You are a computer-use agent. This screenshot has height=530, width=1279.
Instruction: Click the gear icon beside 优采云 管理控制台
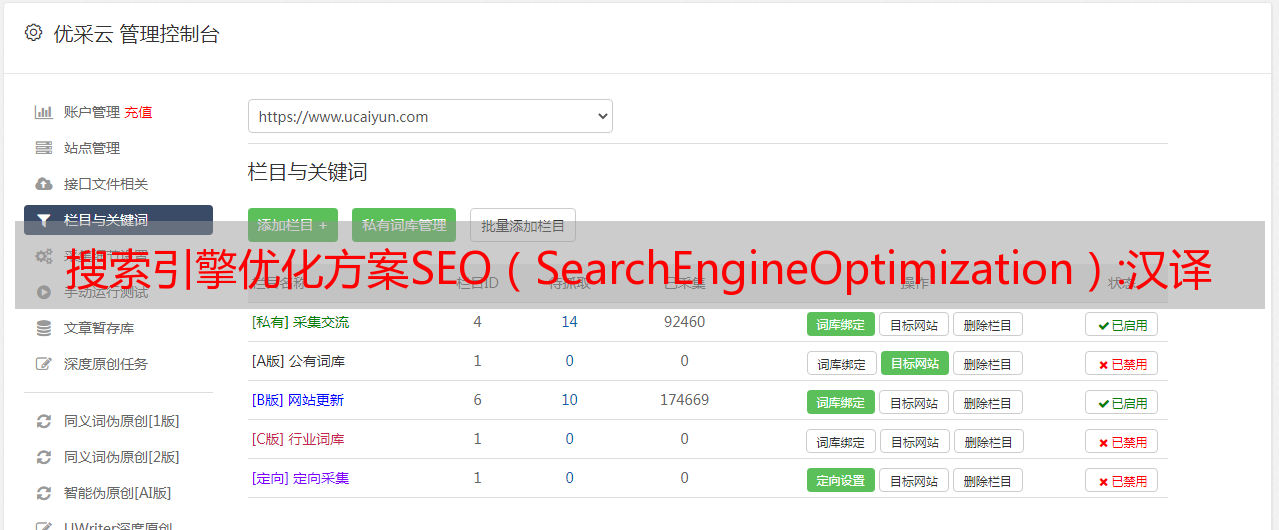pos(34,33)
